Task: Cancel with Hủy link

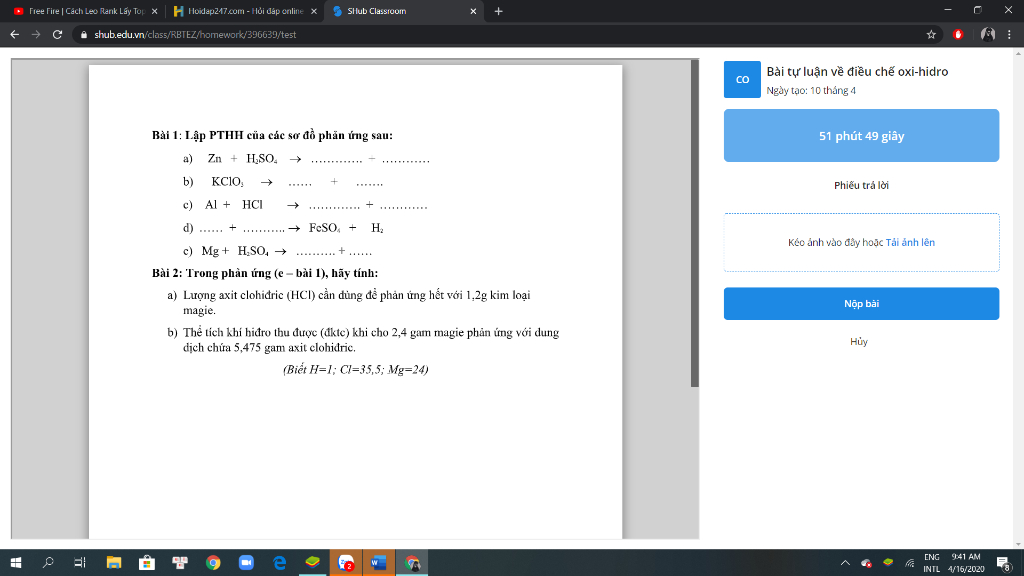Action: point(859,342)
